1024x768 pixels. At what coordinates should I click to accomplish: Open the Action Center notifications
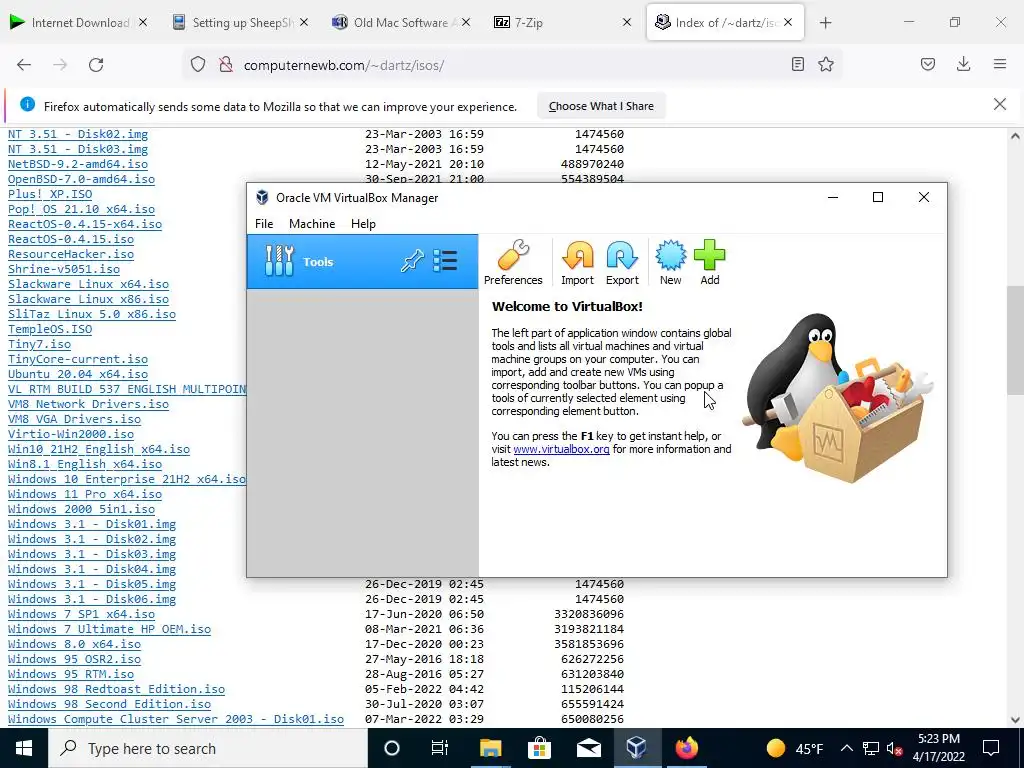[991, 748]
